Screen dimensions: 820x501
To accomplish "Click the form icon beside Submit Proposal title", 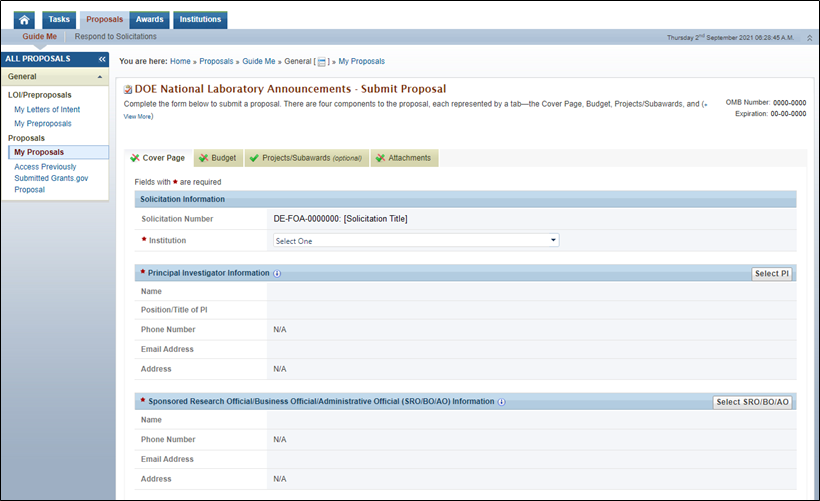I will click(128, 89).
